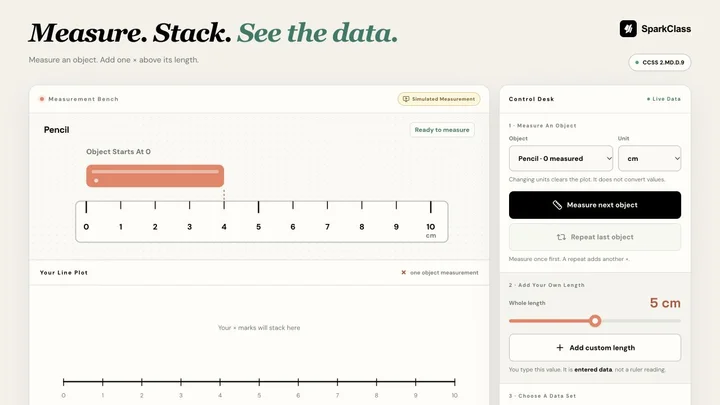Viewport: 720px width, 405px height.
Task: Click the ruler mark labeled 7
Action: coord(327,227)
